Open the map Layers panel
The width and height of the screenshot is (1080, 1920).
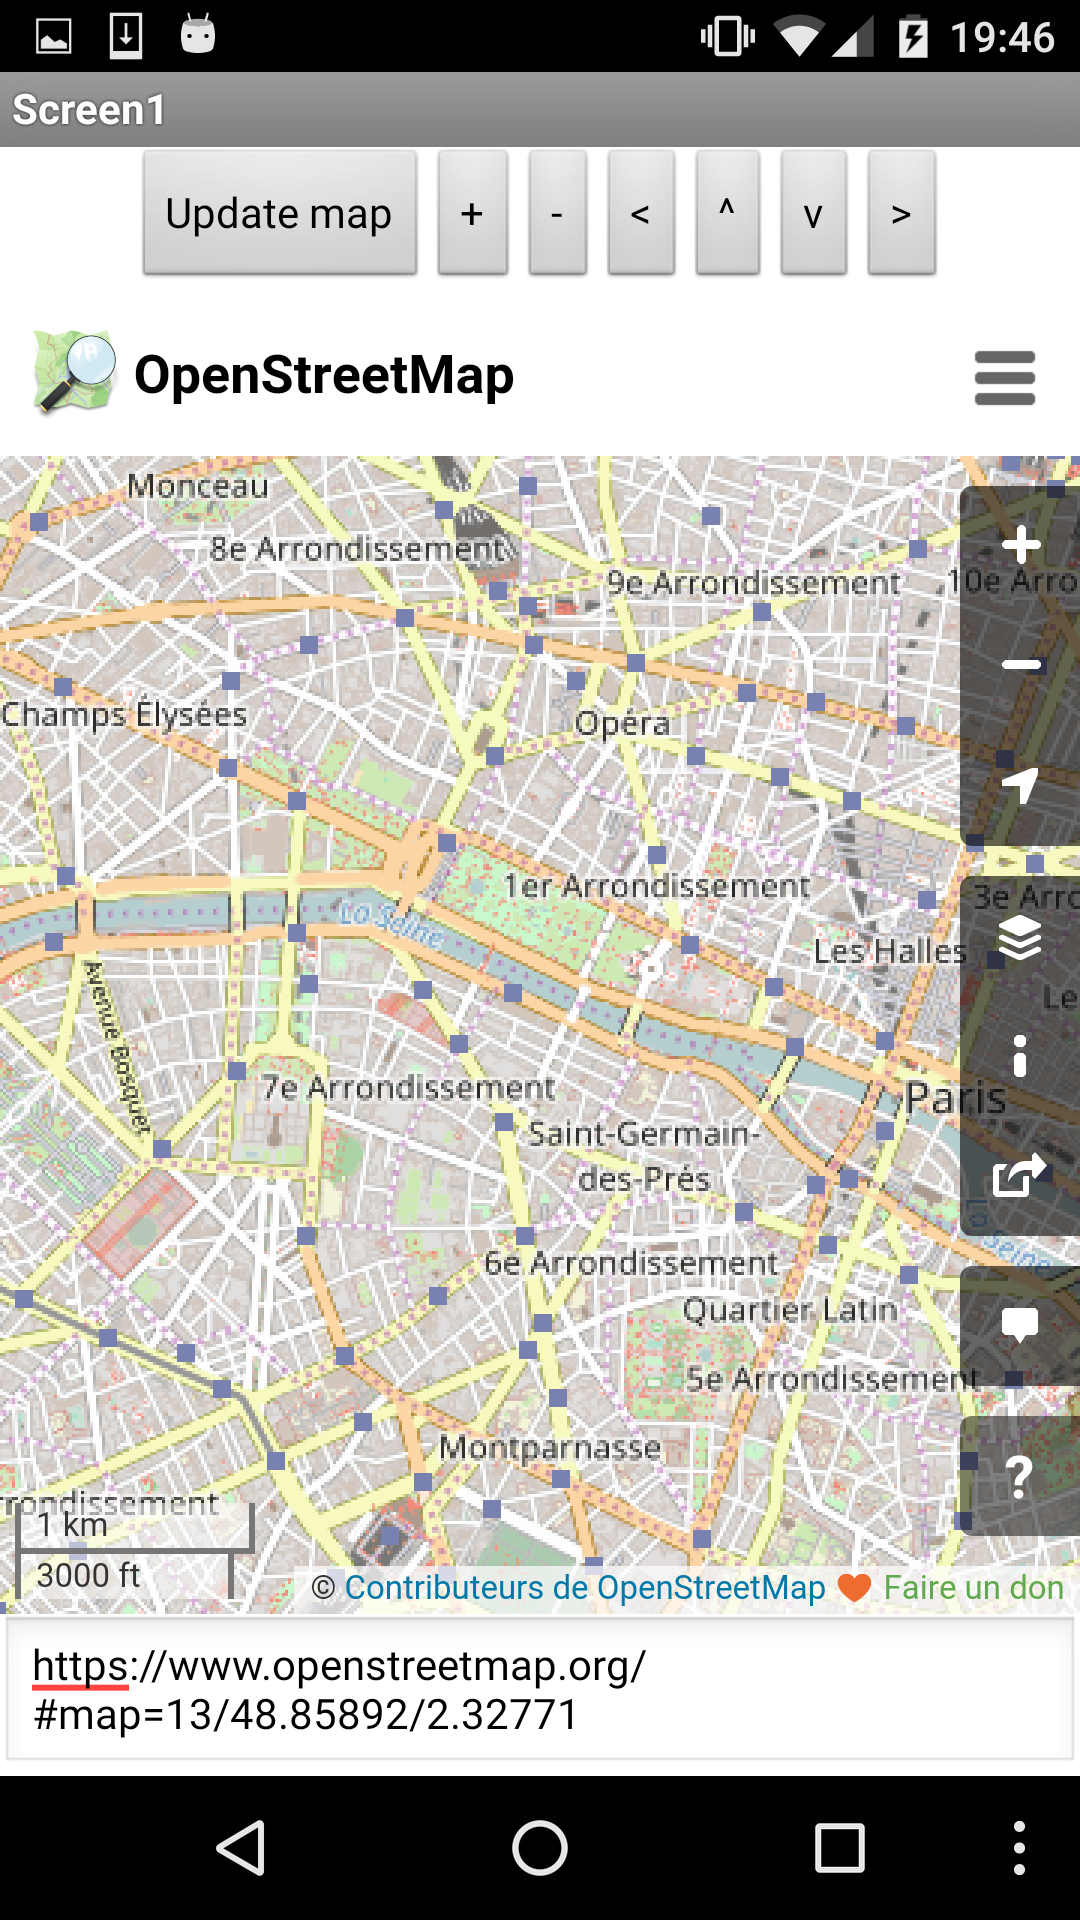(x=1021, y=937)
